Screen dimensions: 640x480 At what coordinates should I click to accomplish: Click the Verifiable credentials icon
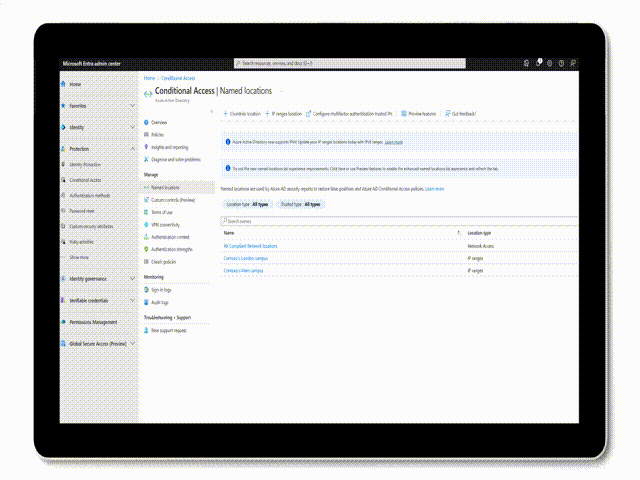63,300
